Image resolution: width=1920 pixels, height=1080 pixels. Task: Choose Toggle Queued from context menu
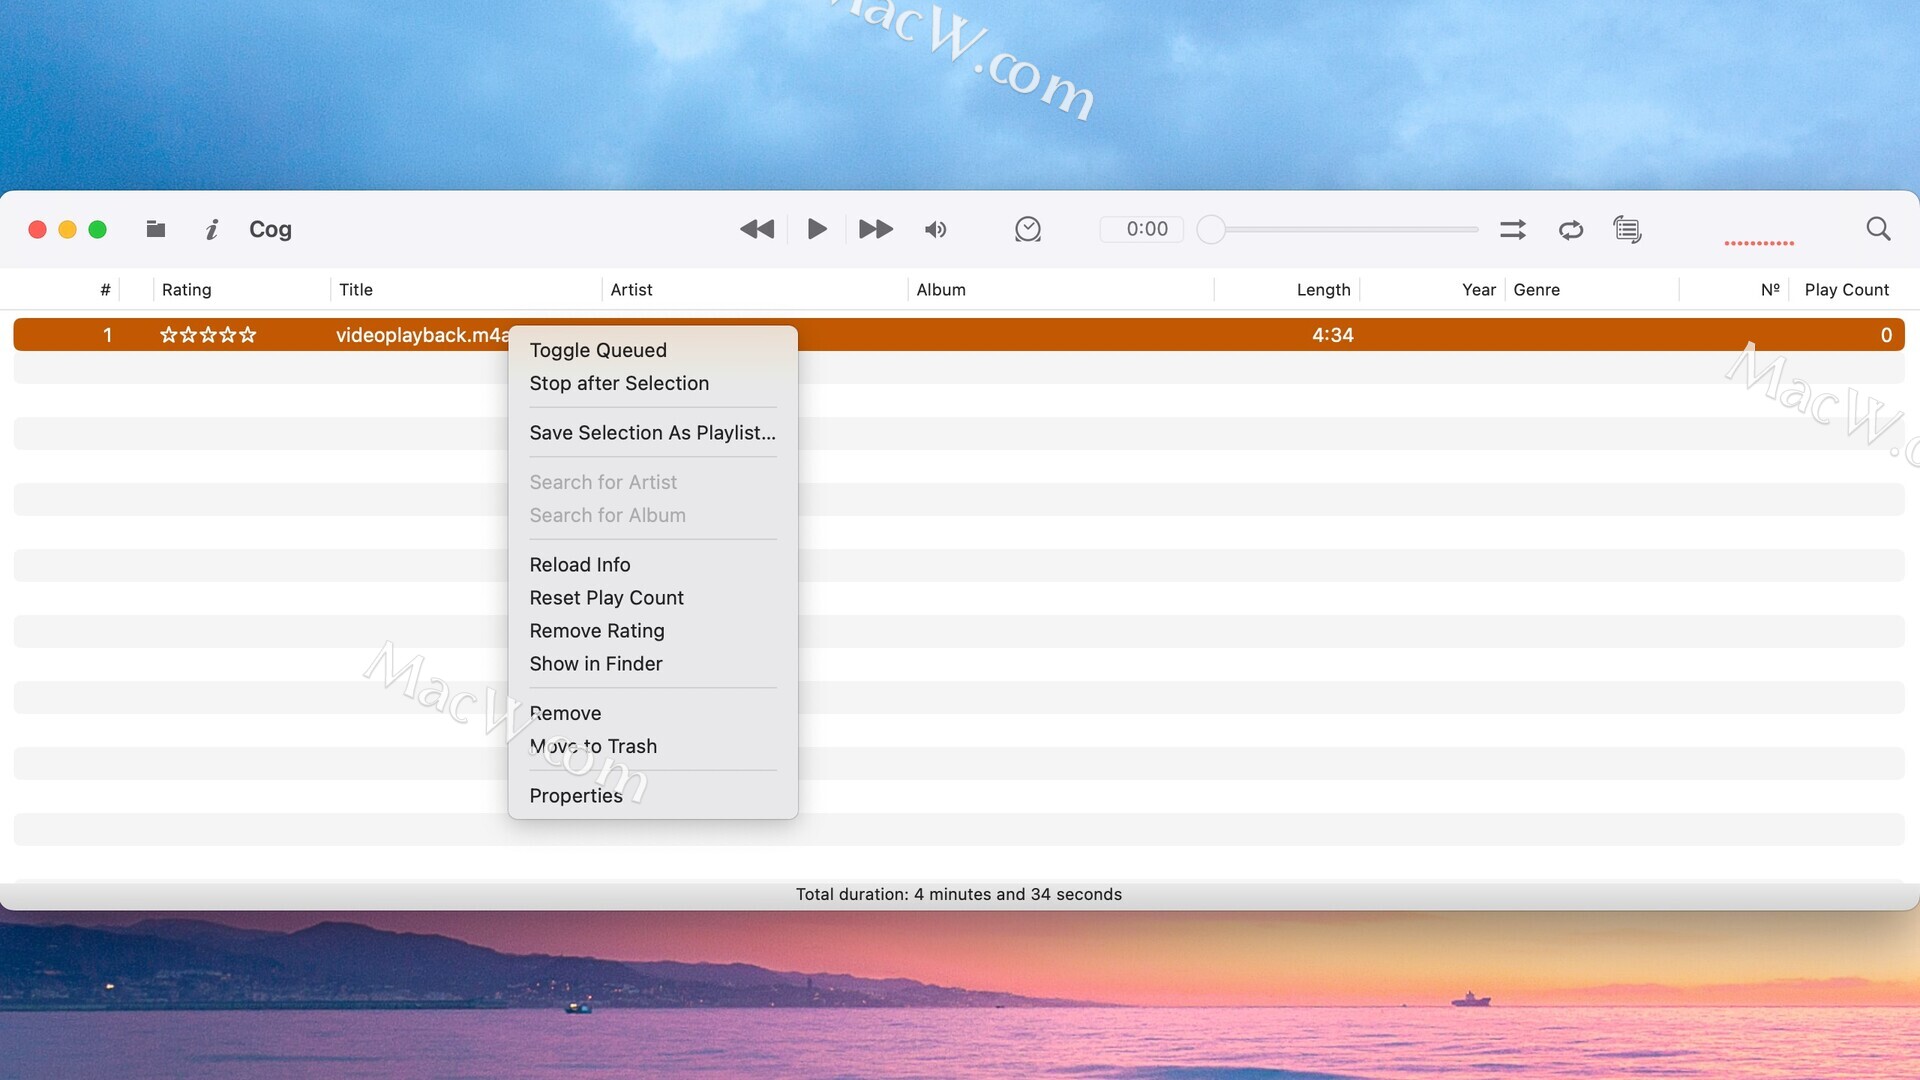point(597,350)
